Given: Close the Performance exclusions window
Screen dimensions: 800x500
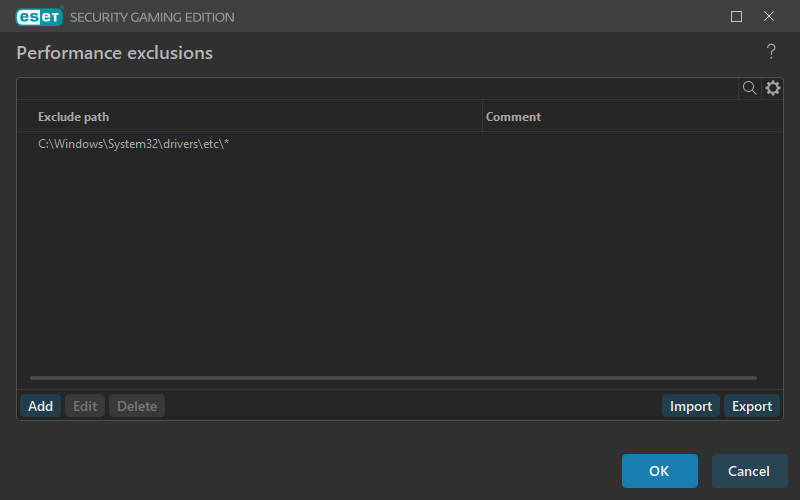Looking at the screenshot, I should [769, 17].
